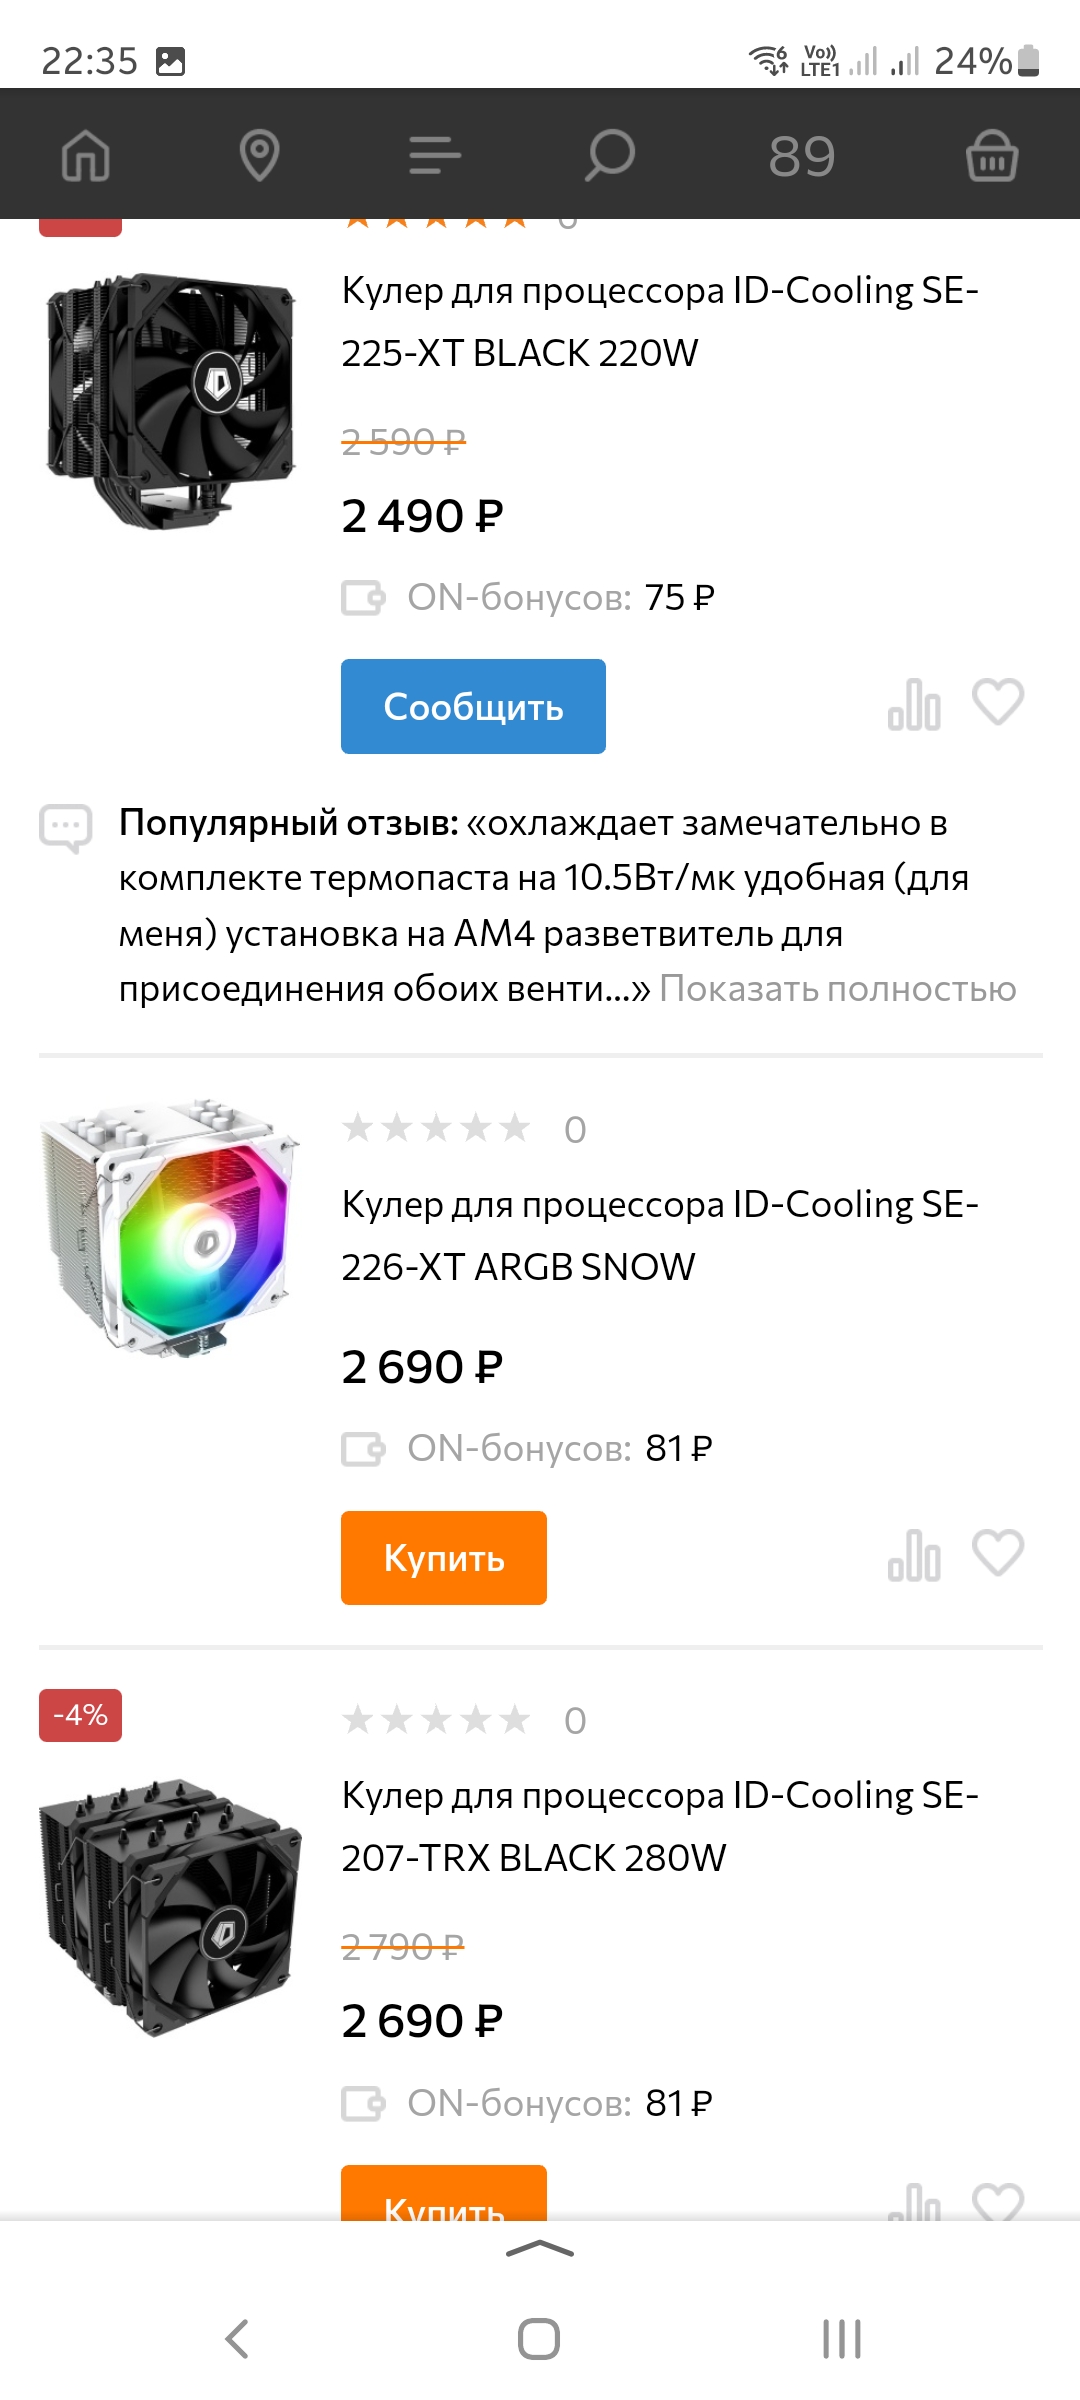Image resolution: width=1080 pixels, height=2400 pixels.
Task: View the SE-207-TRX BLACK product image
Action: click(170, 1906)
